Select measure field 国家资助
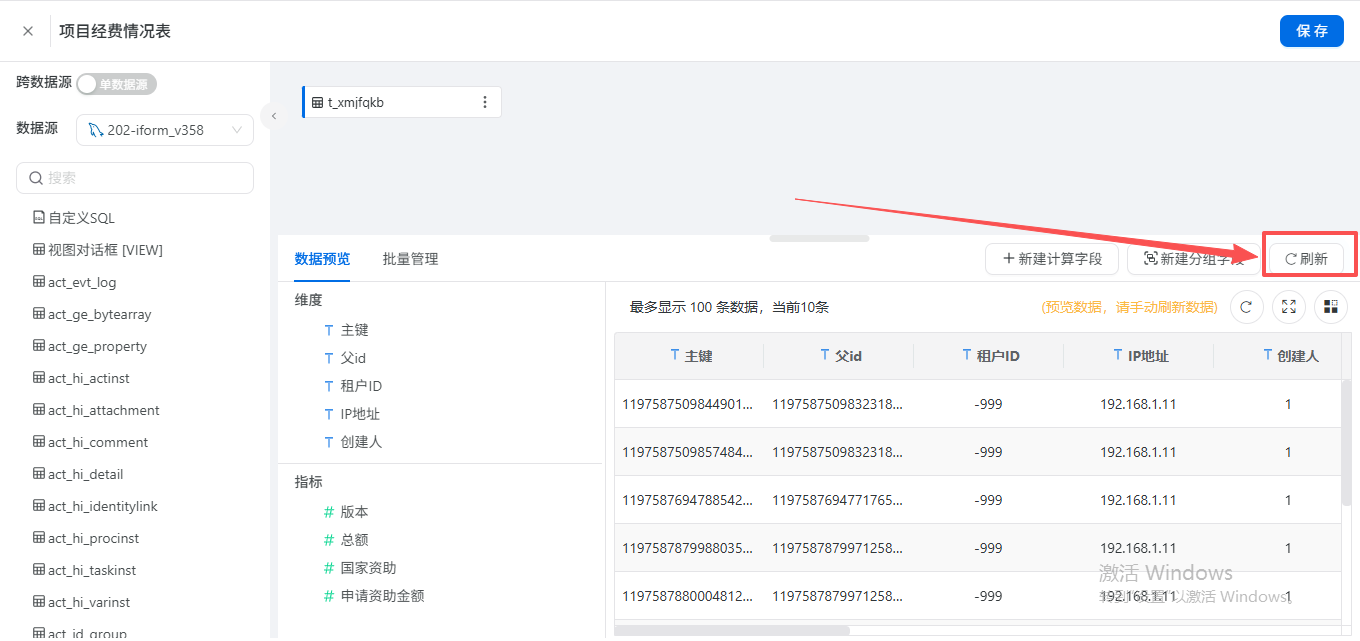This screenshot has width=1360, height=641. [360, 568]
